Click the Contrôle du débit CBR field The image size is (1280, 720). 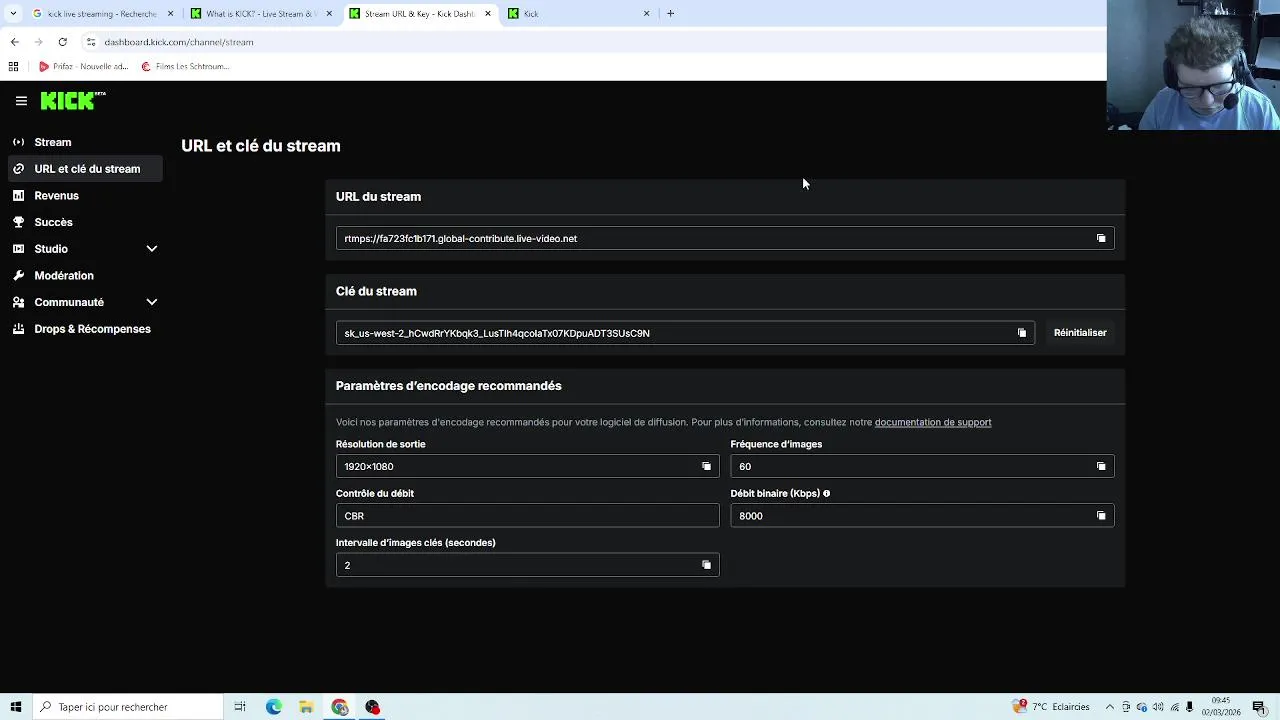pos(527,516)
